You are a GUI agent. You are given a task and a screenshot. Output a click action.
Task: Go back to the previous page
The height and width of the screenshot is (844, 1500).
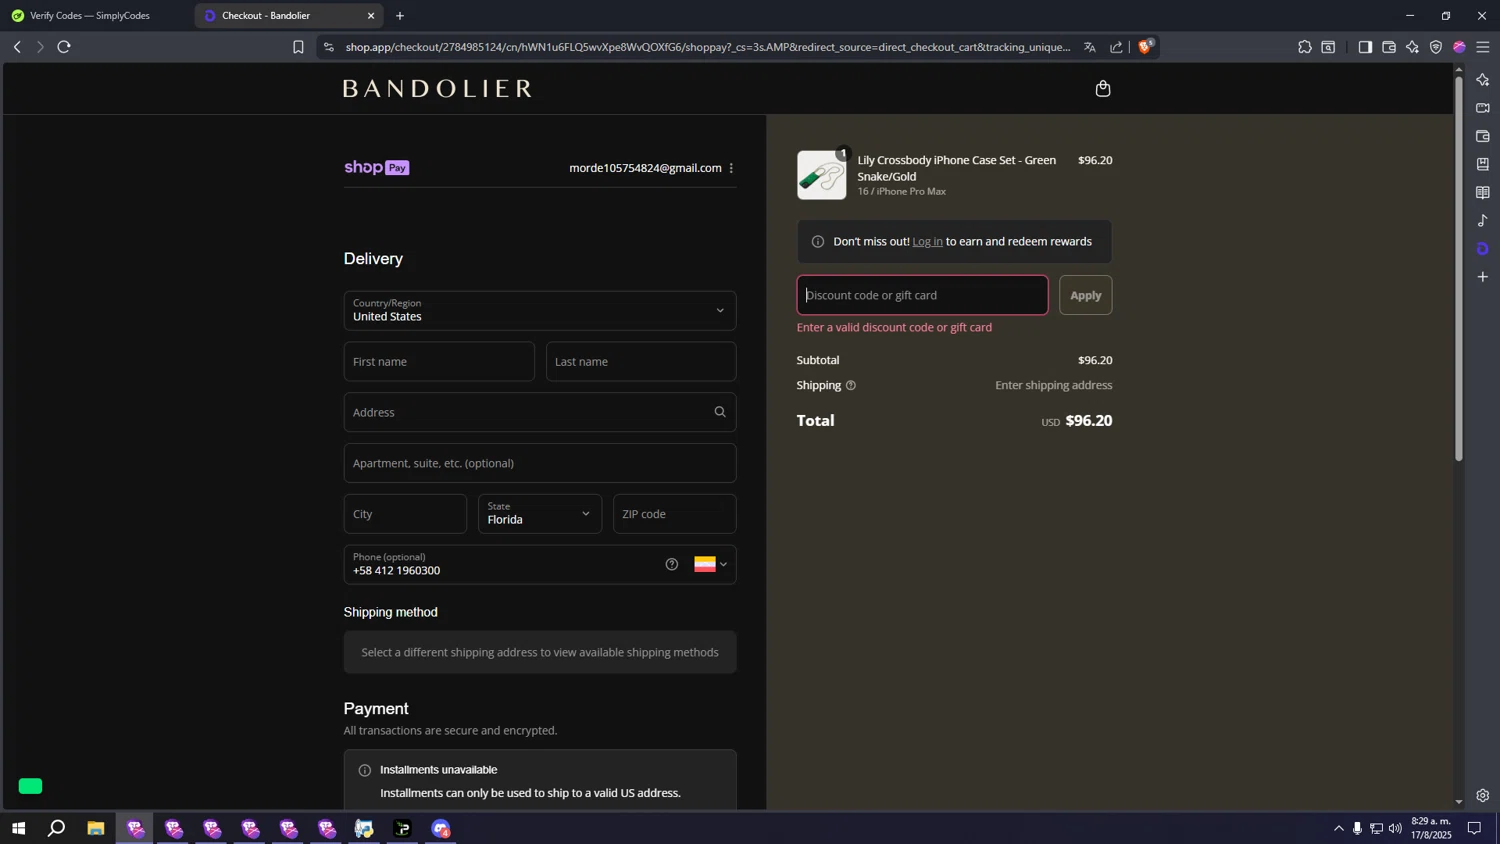click(x=17, y=47)
